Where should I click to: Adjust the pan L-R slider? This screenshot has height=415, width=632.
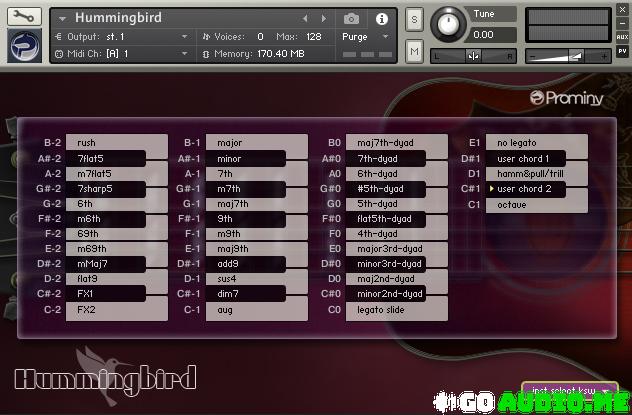tap(474, 56)
